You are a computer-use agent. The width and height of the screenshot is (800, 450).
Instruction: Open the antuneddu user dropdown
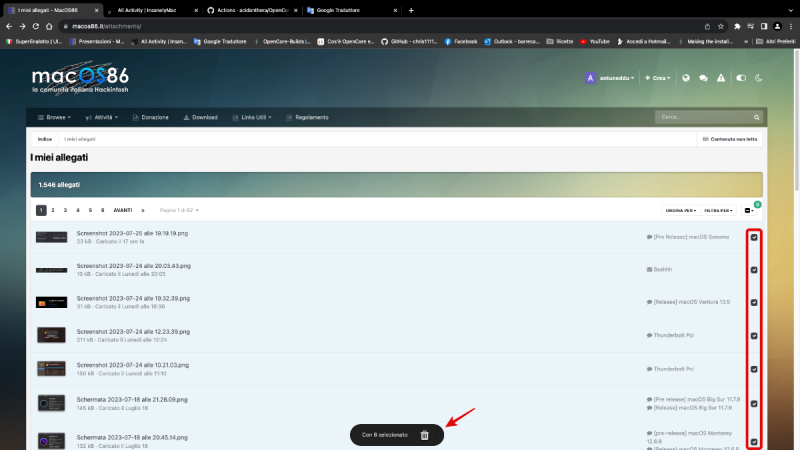click(x=617, y=78)
